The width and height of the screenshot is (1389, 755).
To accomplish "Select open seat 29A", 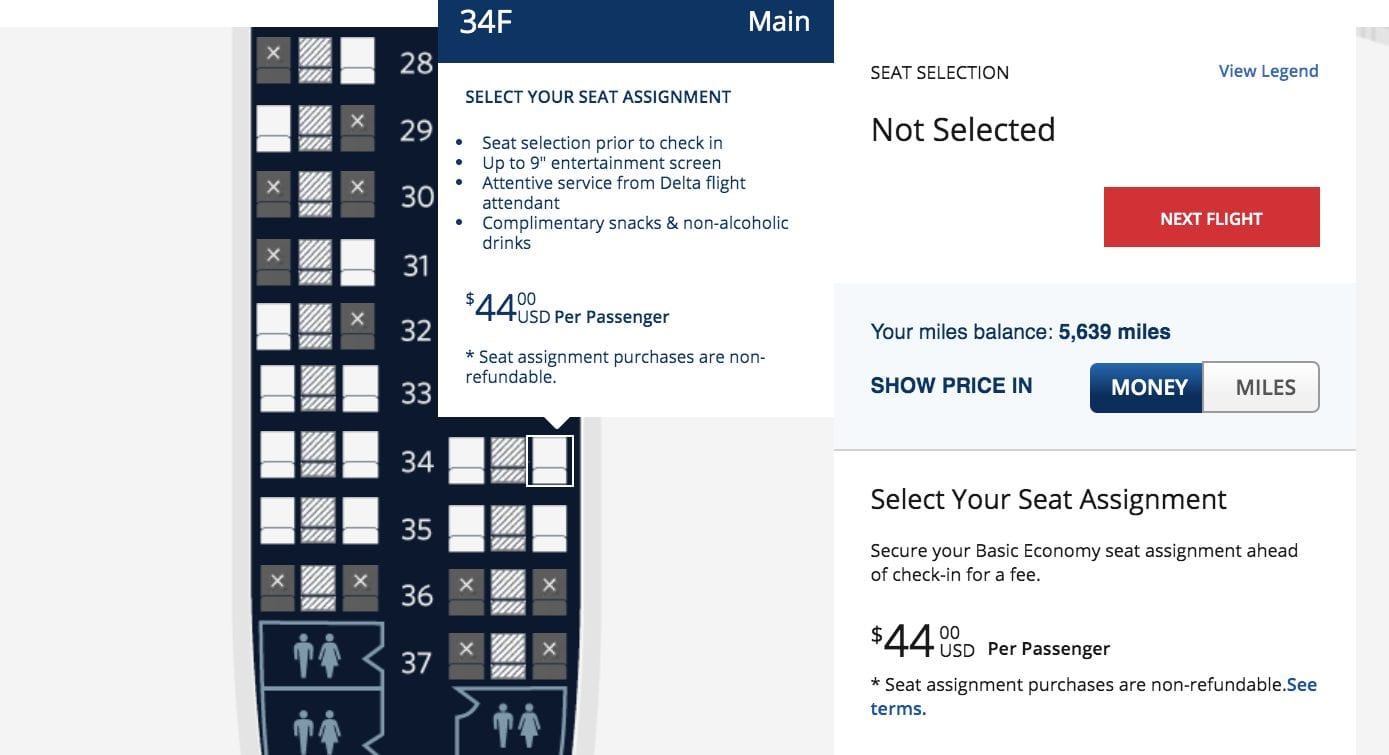I will [x=273, y=127].
